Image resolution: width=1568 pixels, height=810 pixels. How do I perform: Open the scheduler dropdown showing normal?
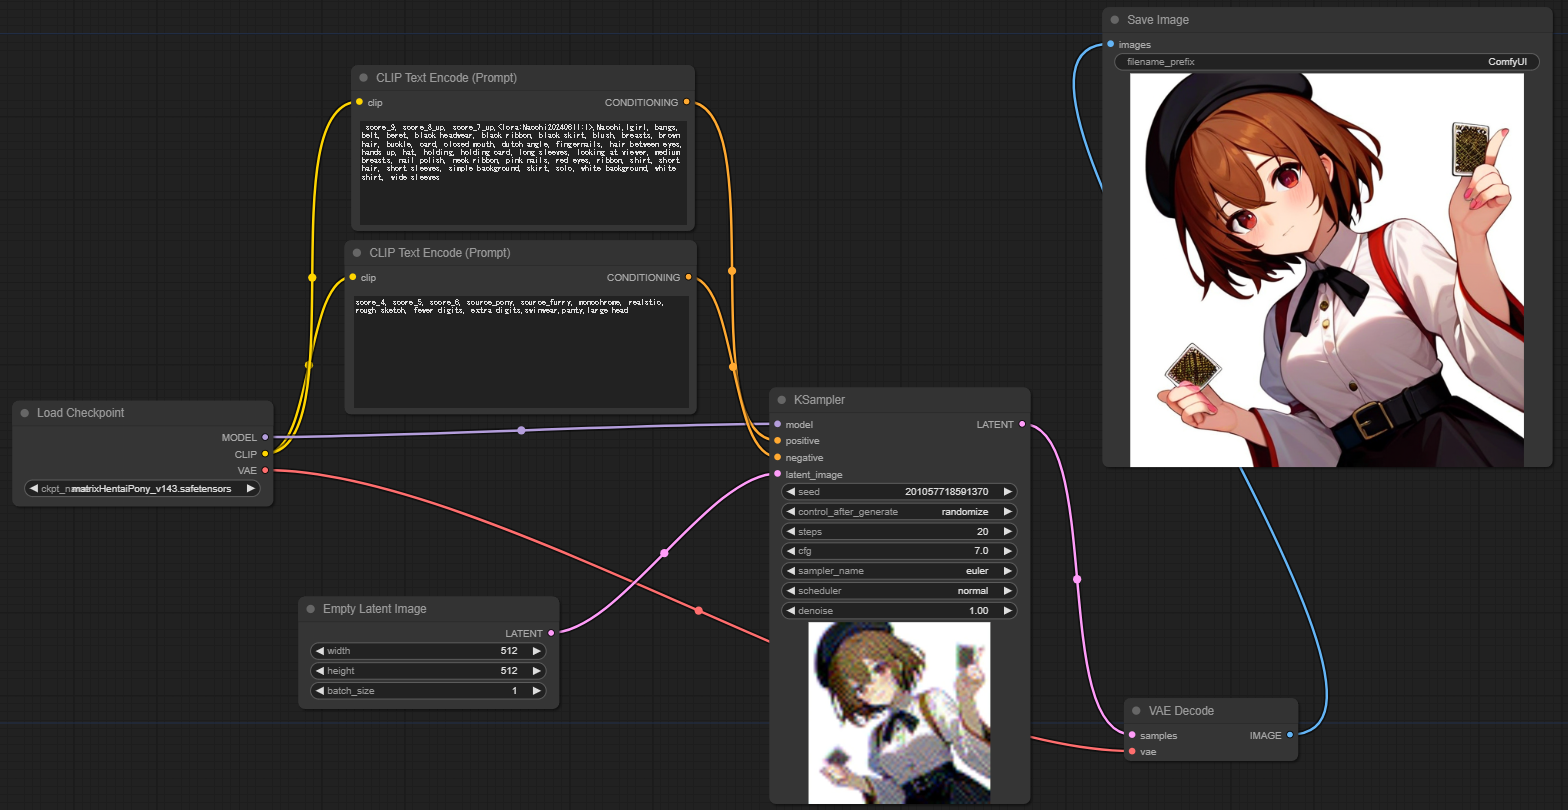coord(899,591)
